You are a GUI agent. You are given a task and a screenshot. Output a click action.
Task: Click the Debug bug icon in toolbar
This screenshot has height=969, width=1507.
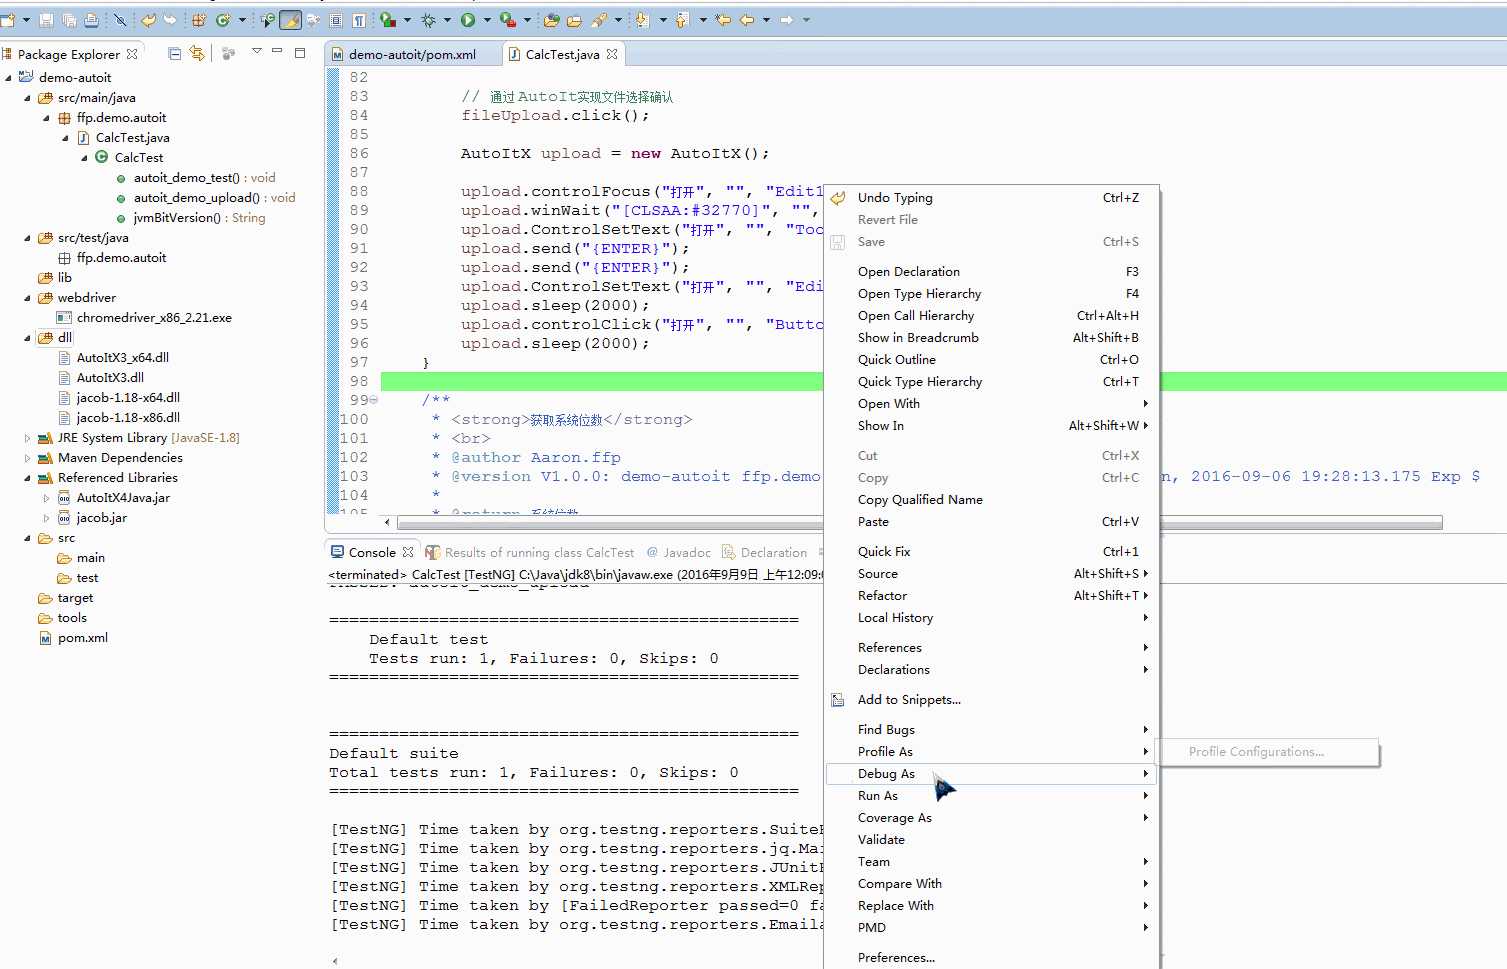pos(428,20)
